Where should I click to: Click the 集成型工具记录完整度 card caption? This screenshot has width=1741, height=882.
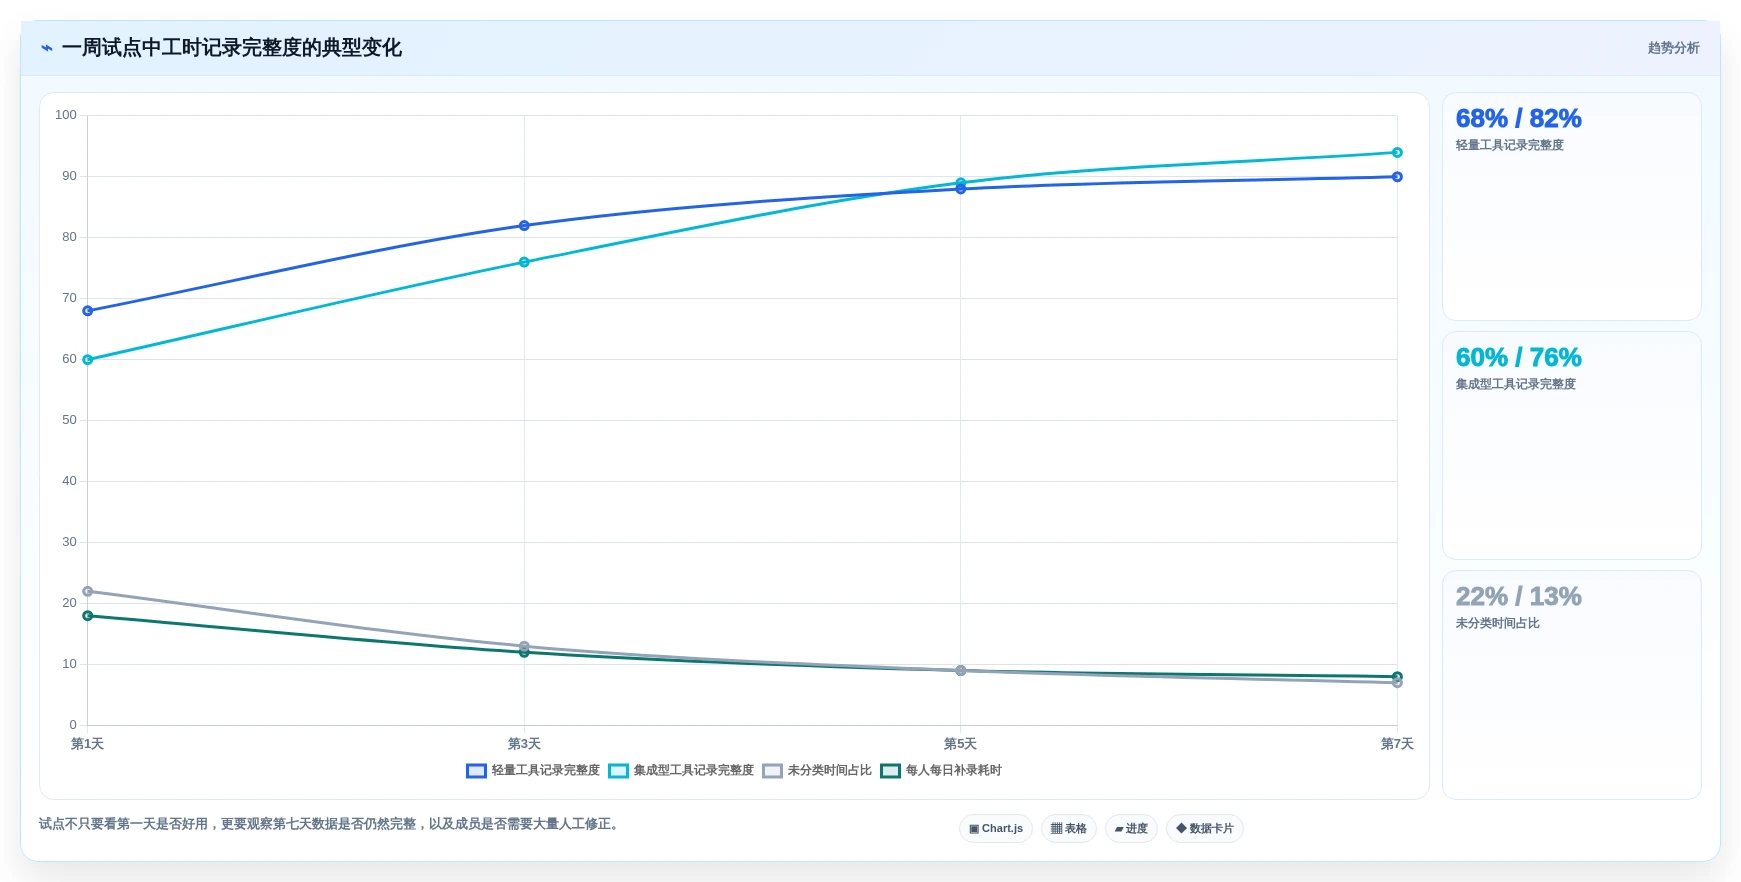tap(1515, 384)
